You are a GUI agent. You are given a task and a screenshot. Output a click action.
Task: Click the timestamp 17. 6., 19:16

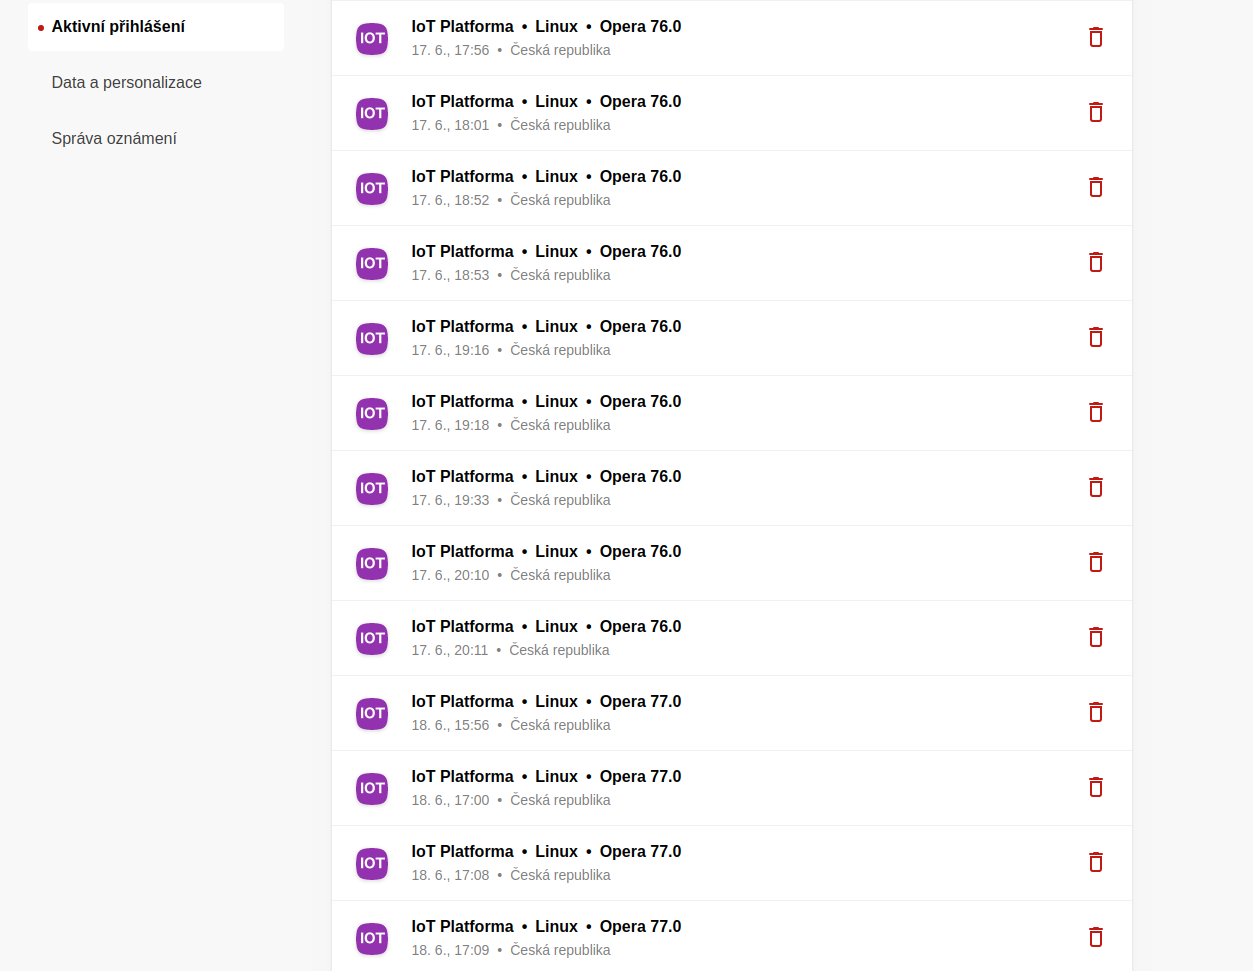click(x=450, y=350)
